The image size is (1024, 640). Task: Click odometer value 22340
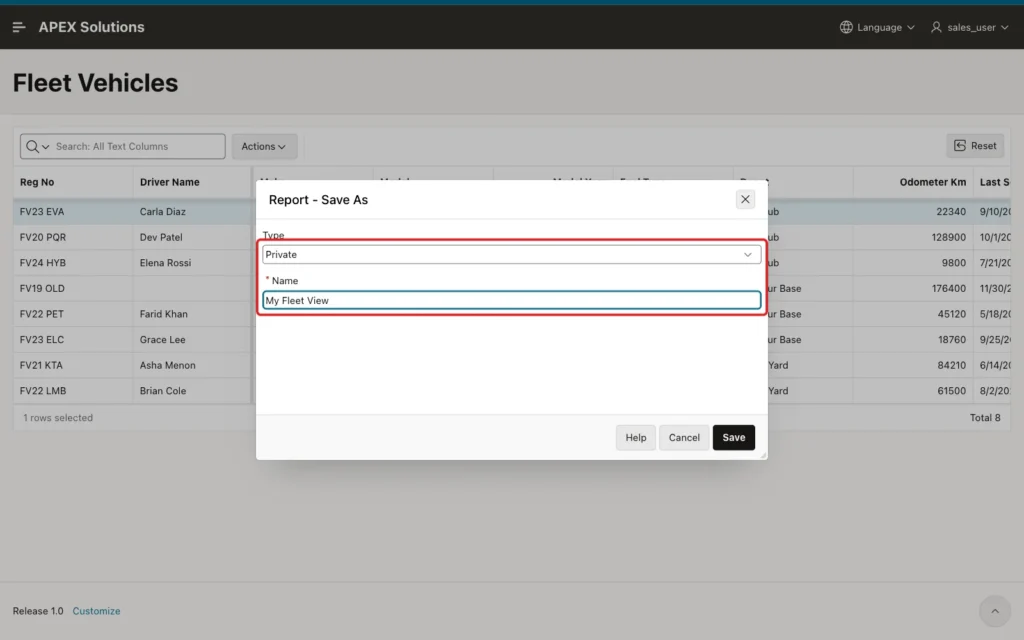pyautogui.click(x=951, y=212)
